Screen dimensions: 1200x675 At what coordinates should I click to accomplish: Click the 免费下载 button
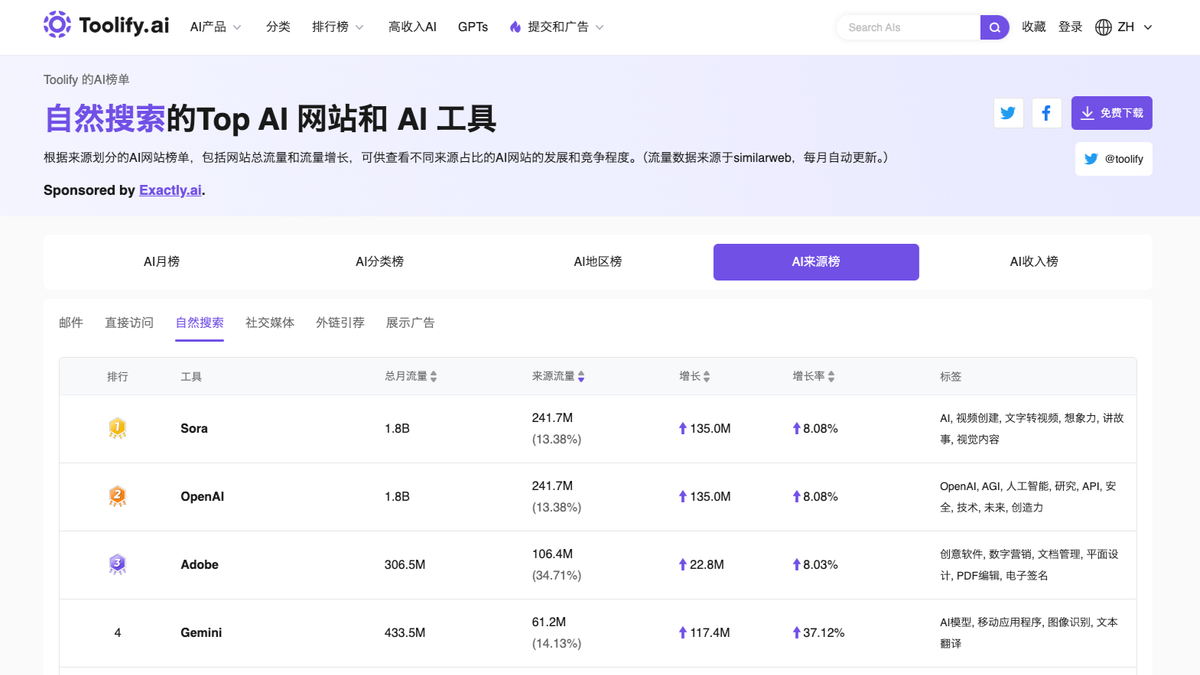[x=1112, y=113]
